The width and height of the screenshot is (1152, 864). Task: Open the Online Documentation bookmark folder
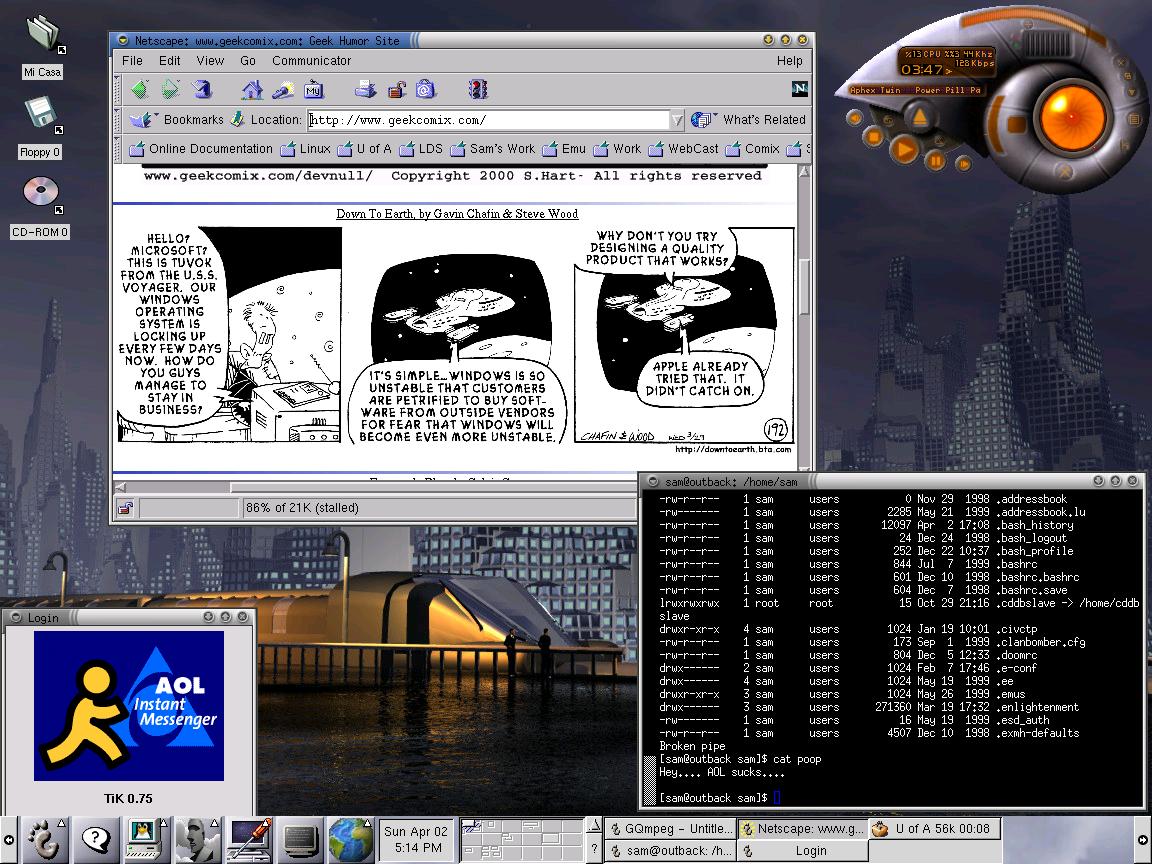tap(201, 148)
